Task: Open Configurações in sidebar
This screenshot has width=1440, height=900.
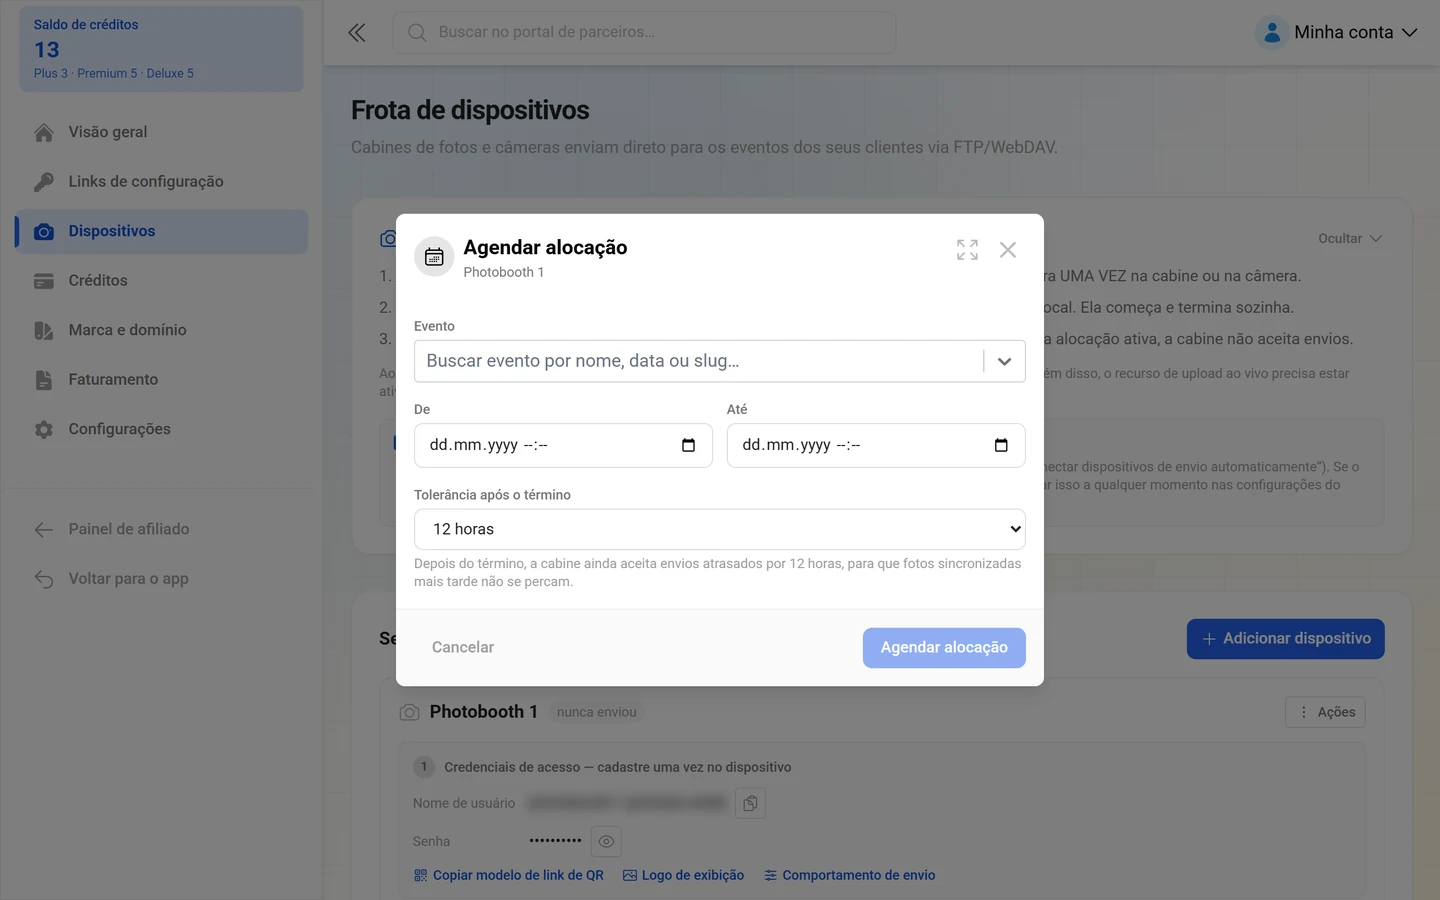Action: pos(162,429)
